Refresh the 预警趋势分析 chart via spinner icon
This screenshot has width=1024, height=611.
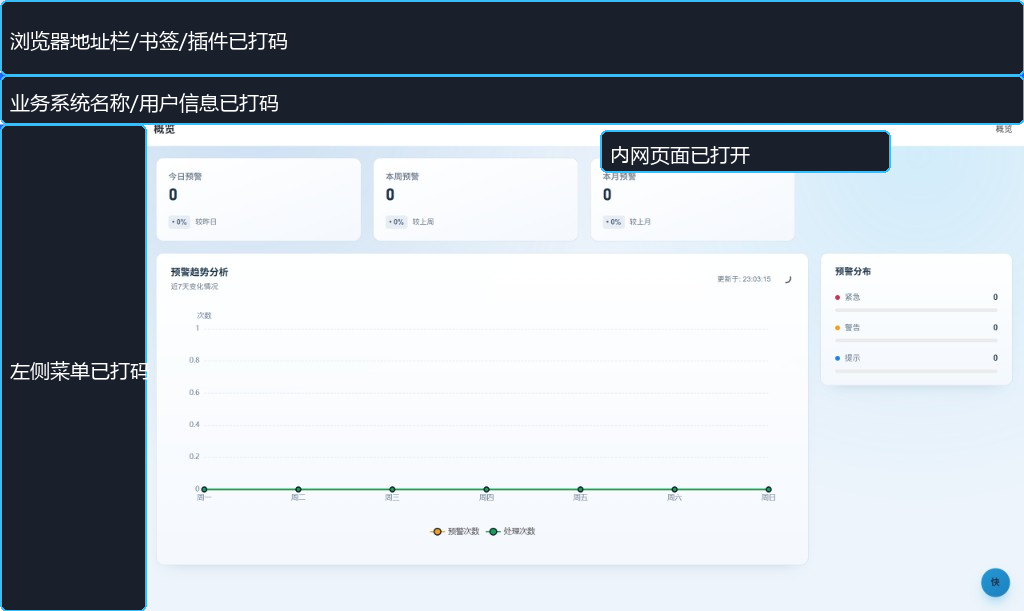pos(788,279)
